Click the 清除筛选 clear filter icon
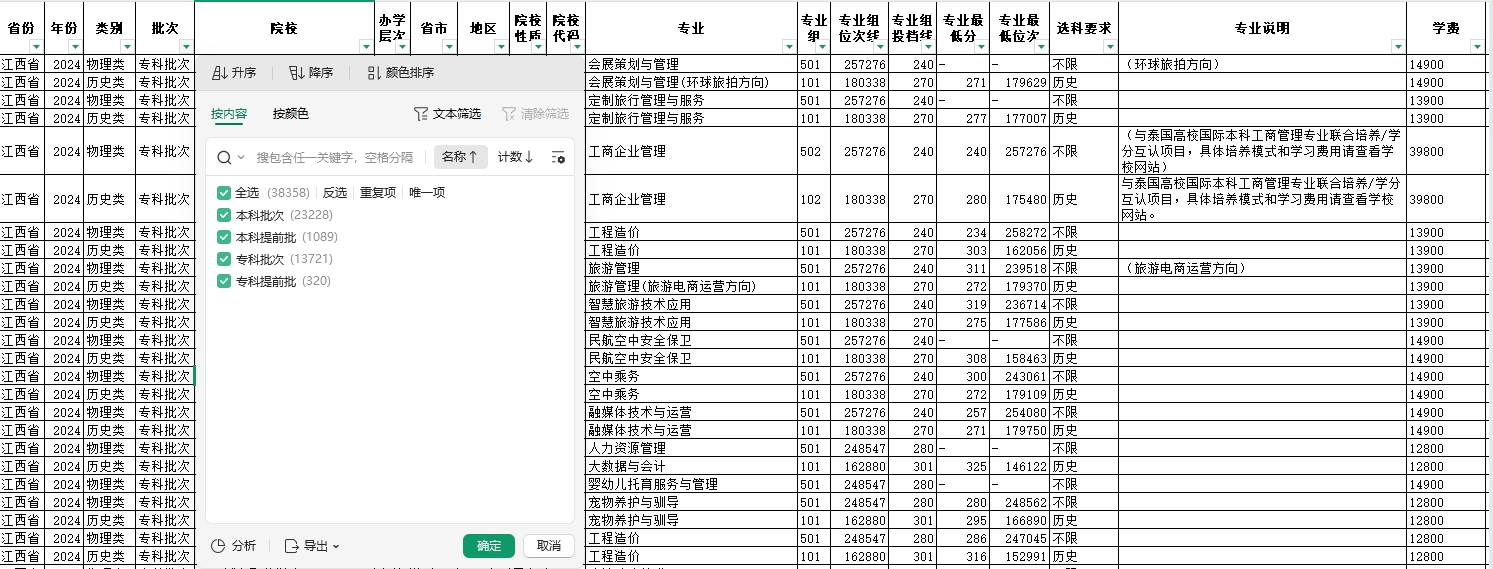Screen dimensions: 1493x569 (x=509, y=114)
